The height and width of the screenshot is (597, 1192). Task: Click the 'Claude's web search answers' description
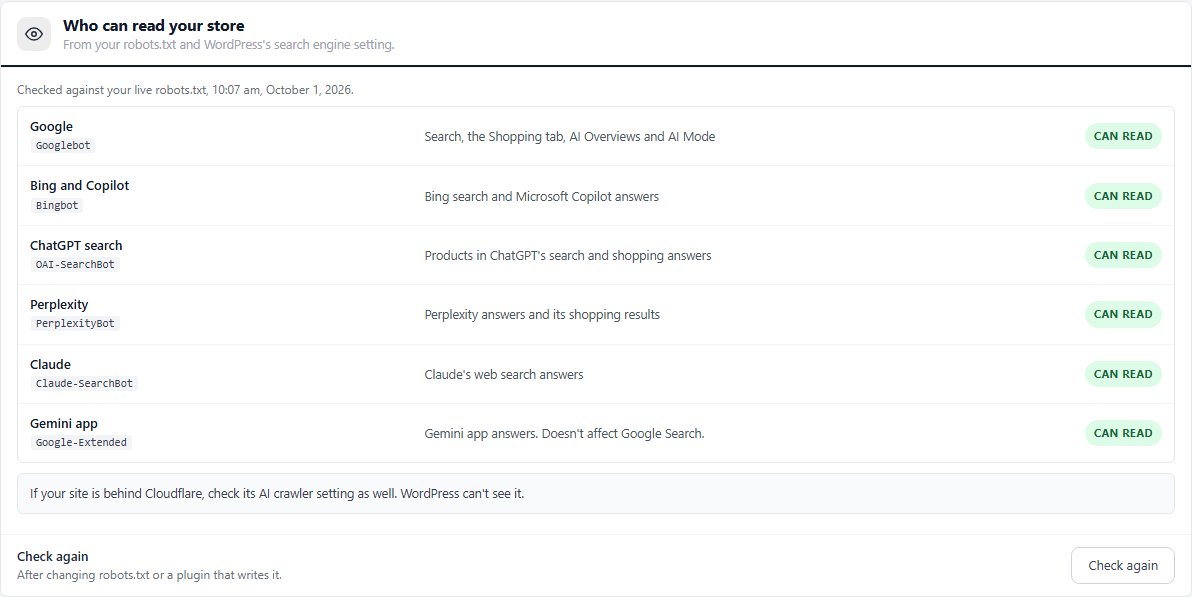(504, 374)
